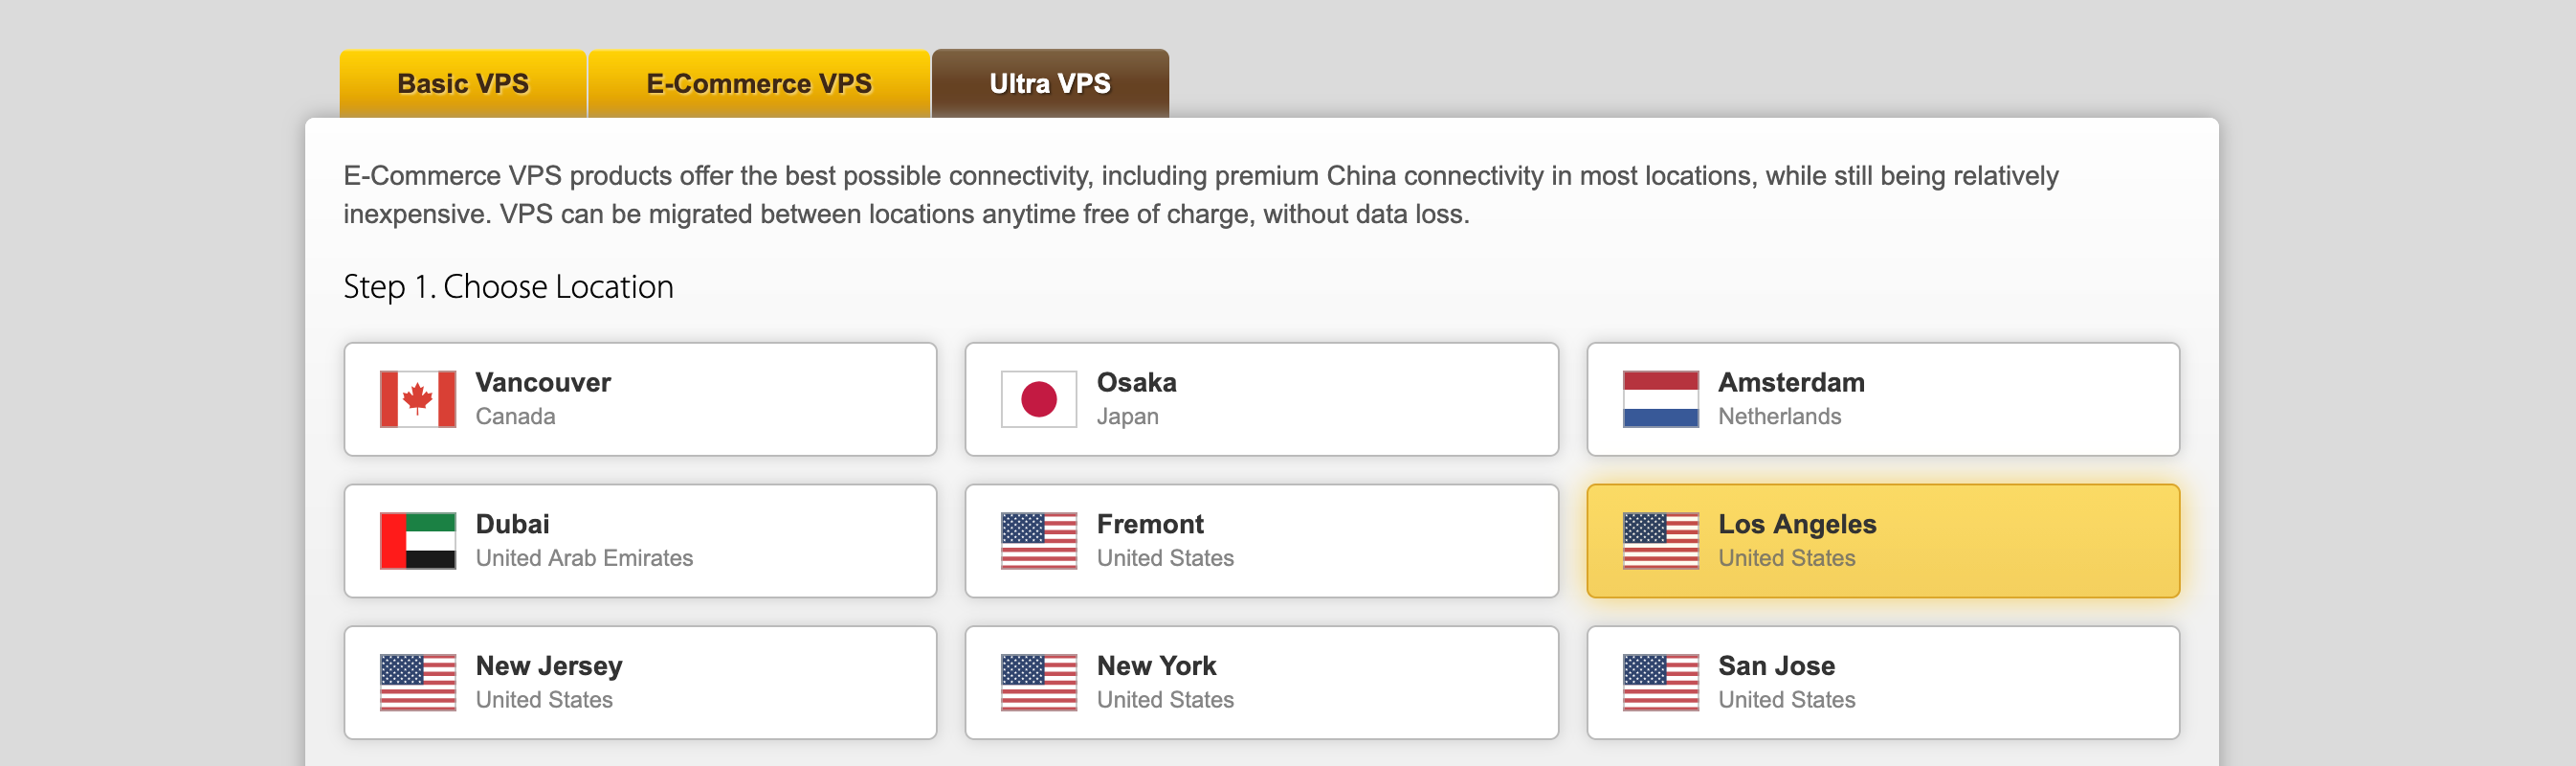The width and height of the screenshot is (2576, 766).
Task: Click the UAE flag icon for Dubai
Action: tap(418, 541)
